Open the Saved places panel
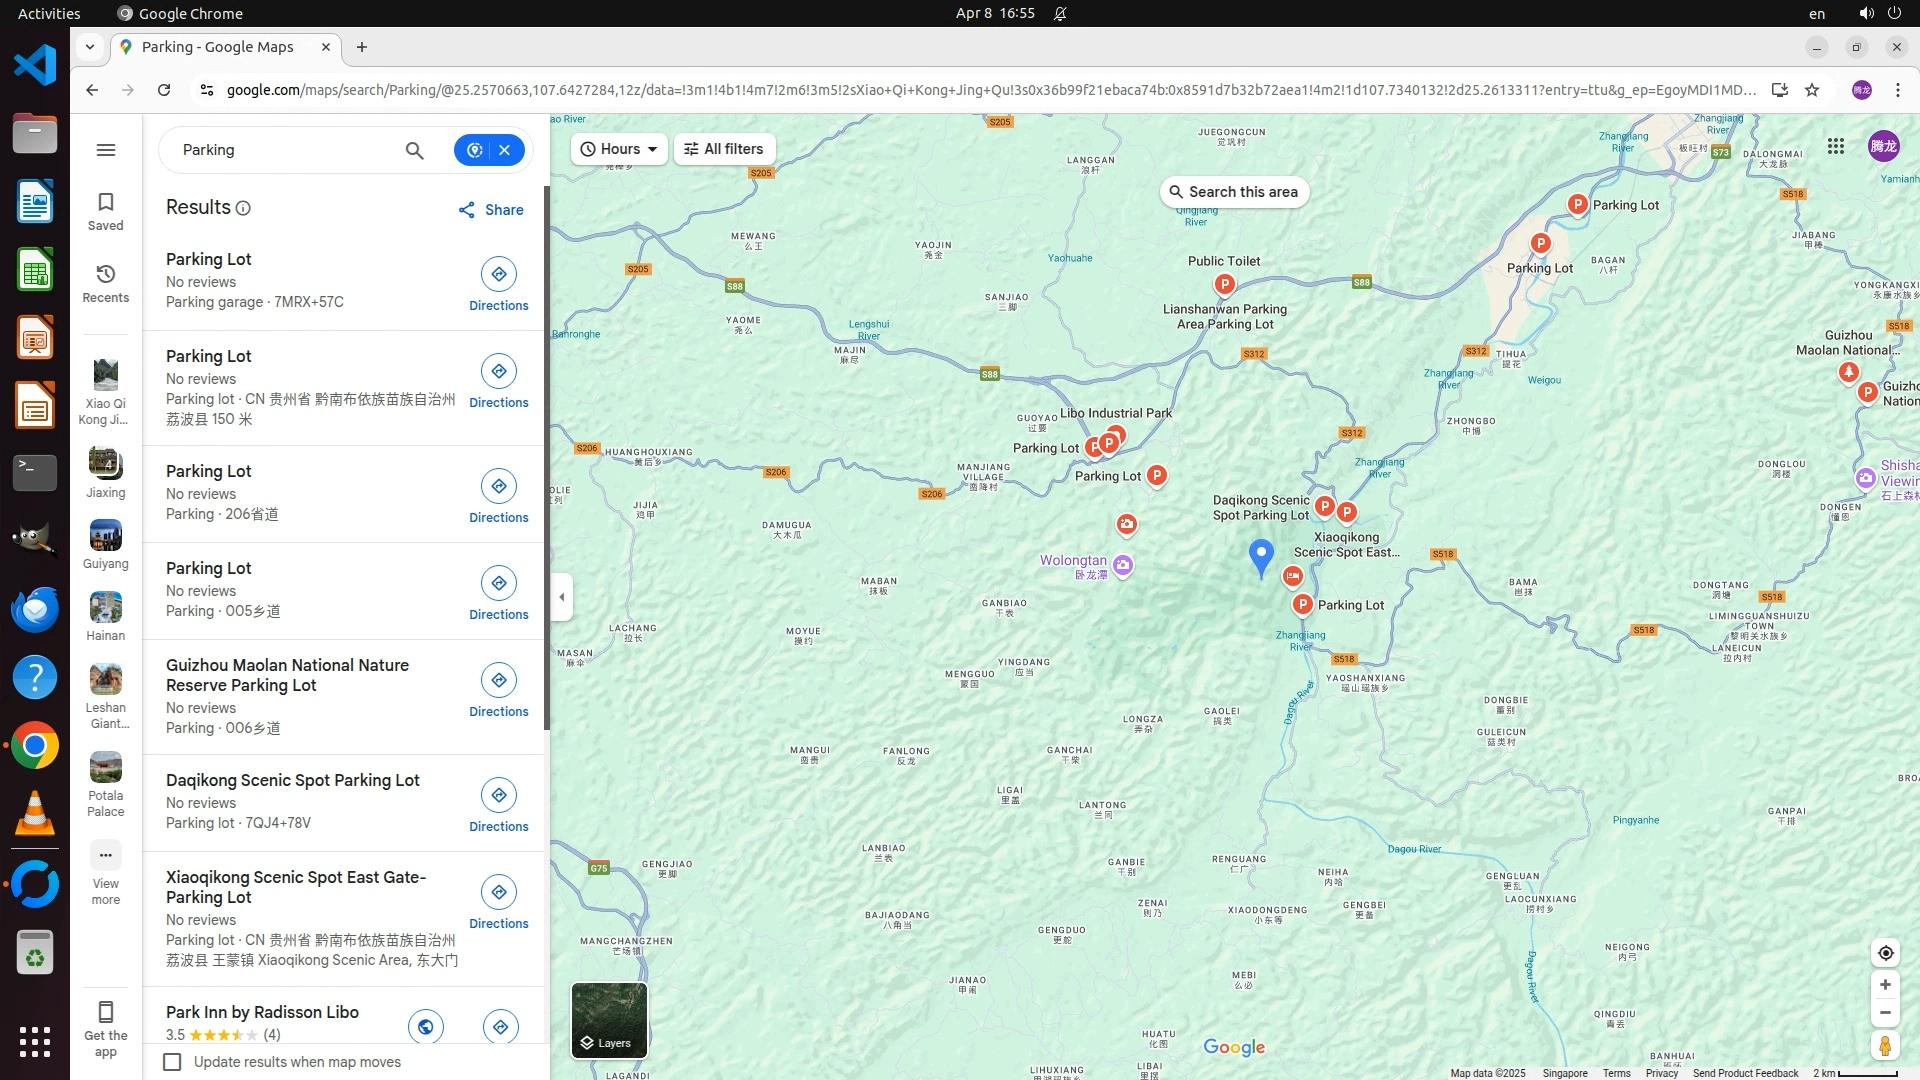1920x1080 pixels. point(105,210)
